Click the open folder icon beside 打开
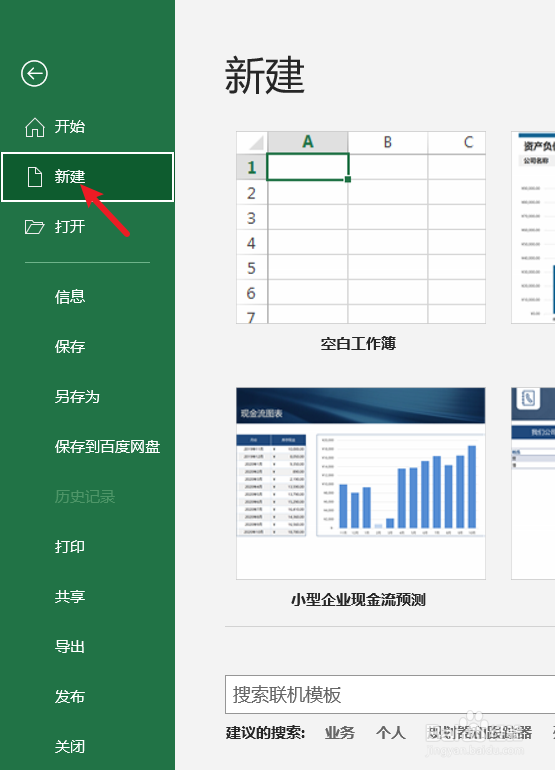This screenshot has width=555, height=770. (x=34, y=227)
